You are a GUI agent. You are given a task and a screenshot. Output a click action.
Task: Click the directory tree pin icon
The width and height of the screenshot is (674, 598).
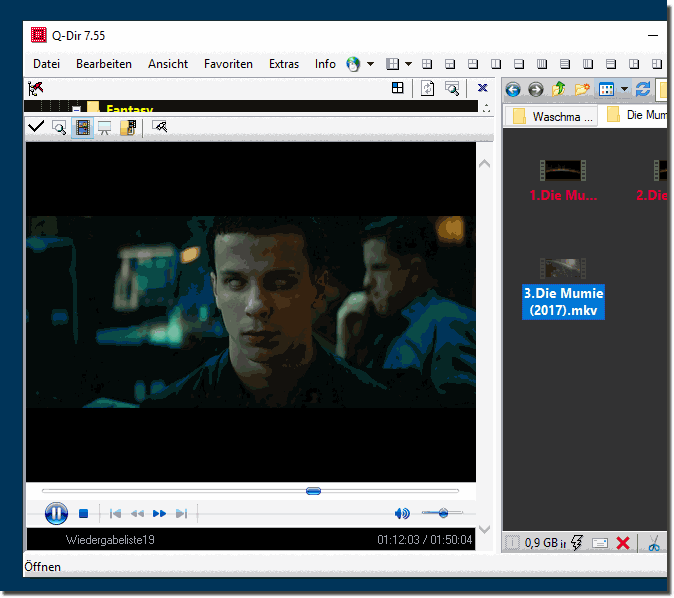tap(36, 89)
